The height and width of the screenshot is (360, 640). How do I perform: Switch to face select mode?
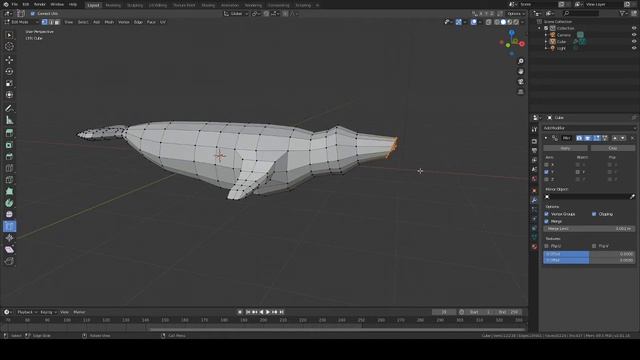[57, 22]
